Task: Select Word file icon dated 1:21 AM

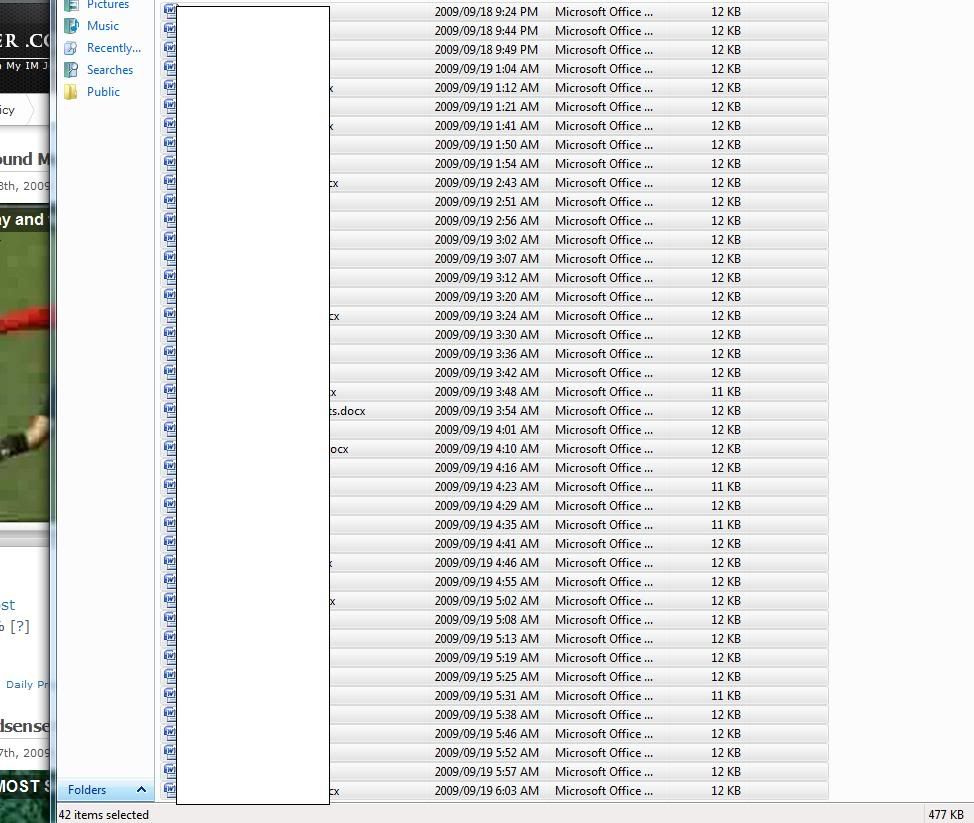Action: coord(169,105)
